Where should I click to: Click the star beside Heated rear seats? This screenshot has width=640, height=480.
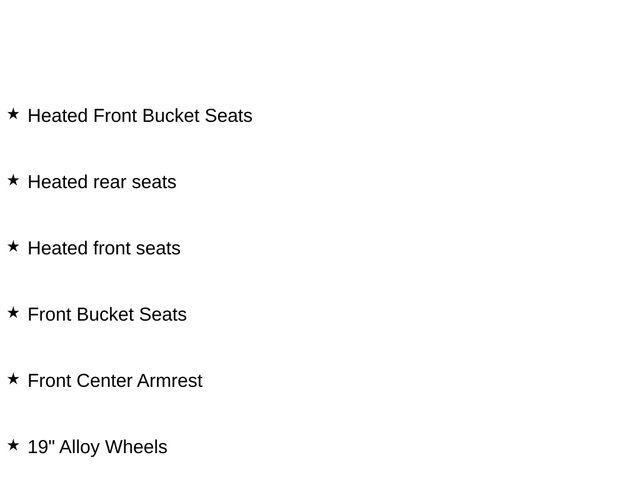[13, 181]
